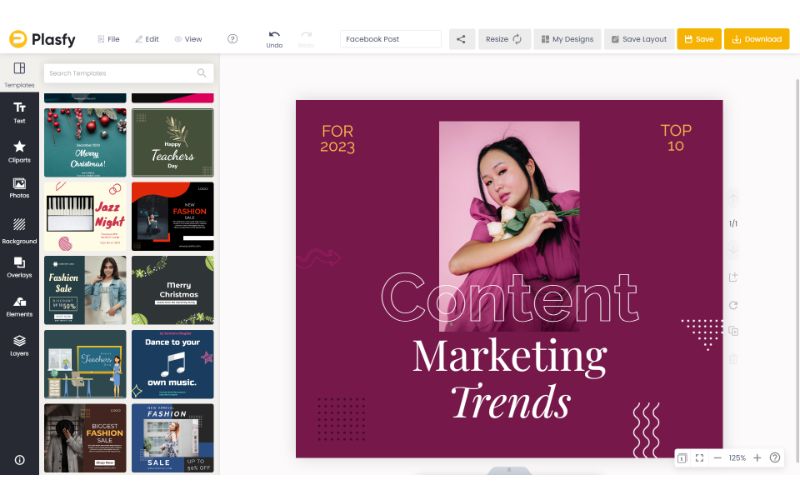Open the Overlays panel
The width and height of the screenshot is (800, 500).
[19, 267]
